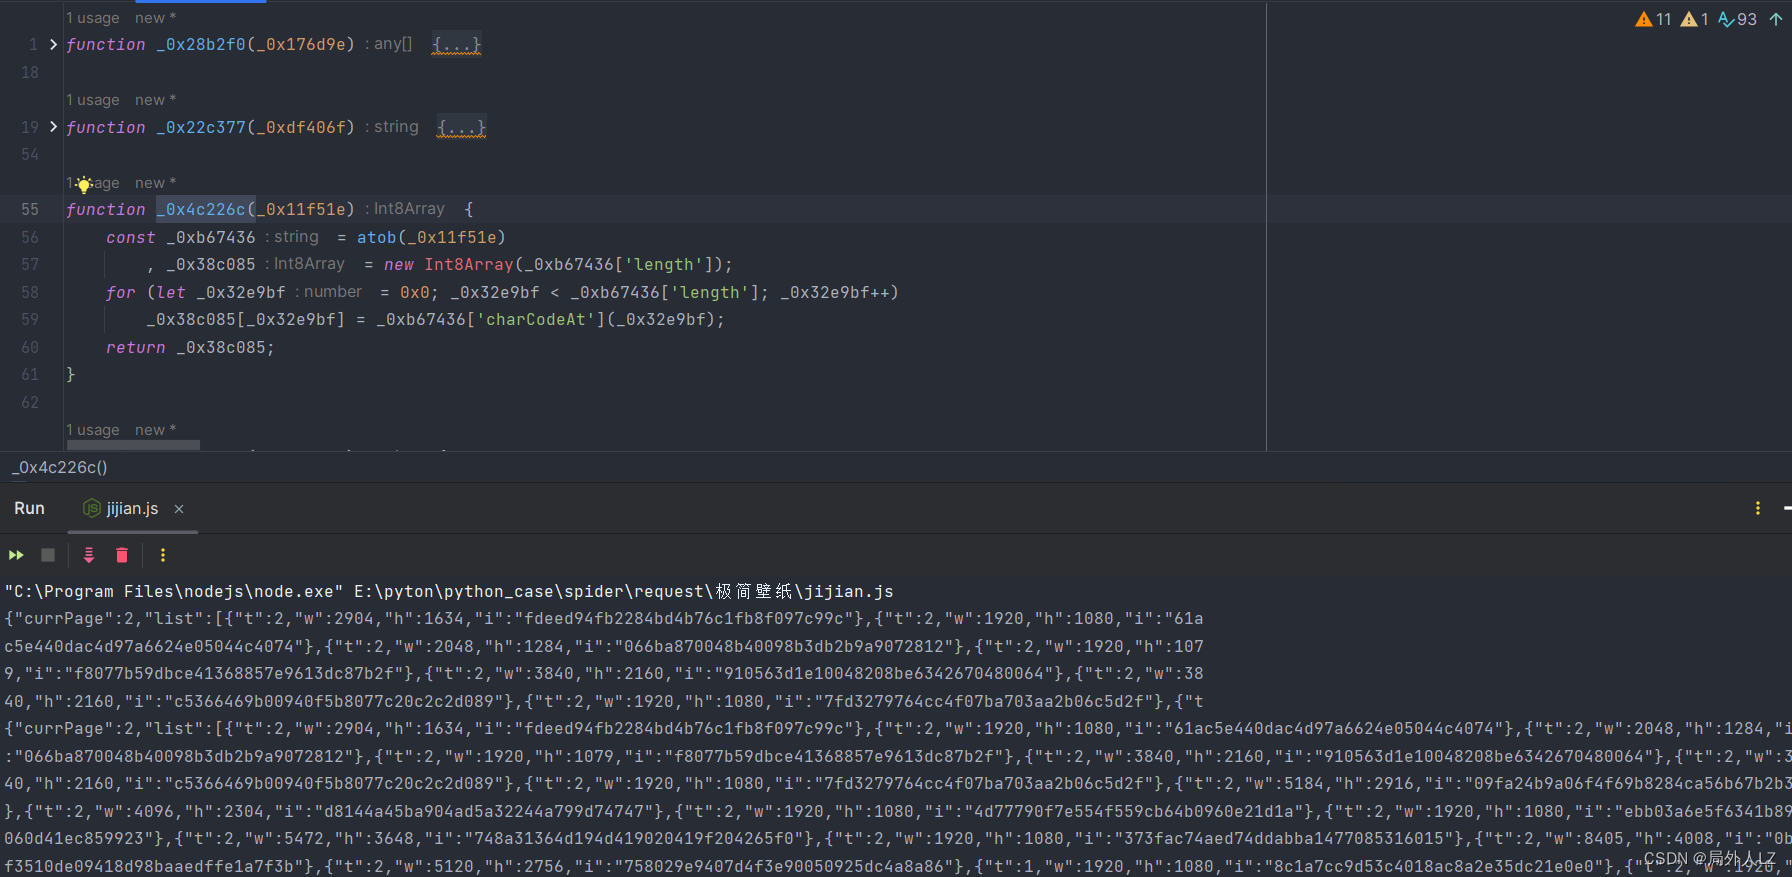
Task: Click the '1 usage' hint above _0x28b2f0
Action: tap(93, 18)
